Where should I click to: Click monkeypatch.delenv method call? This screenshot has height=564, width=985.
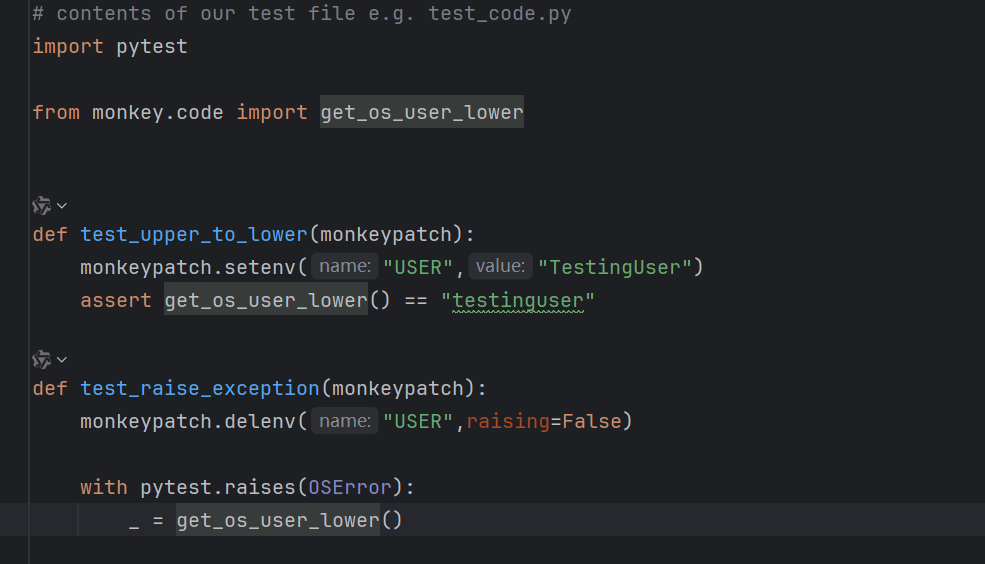click(x=188, y=421)
